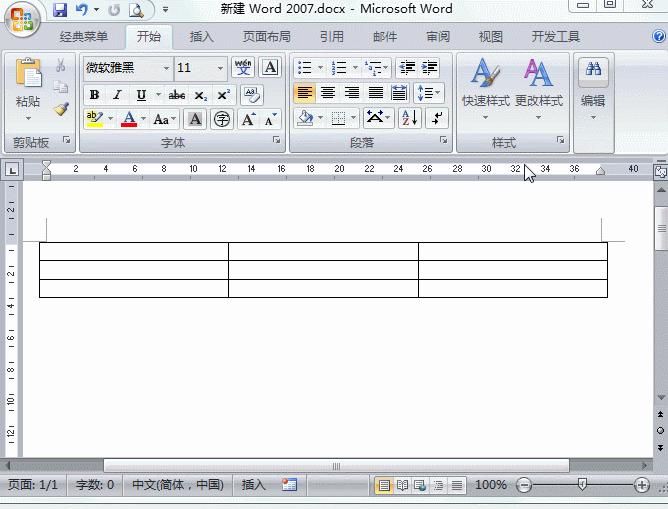668x509 pixels.
Task: Switch to the 页面布局 tab
Action: point(267,37)
